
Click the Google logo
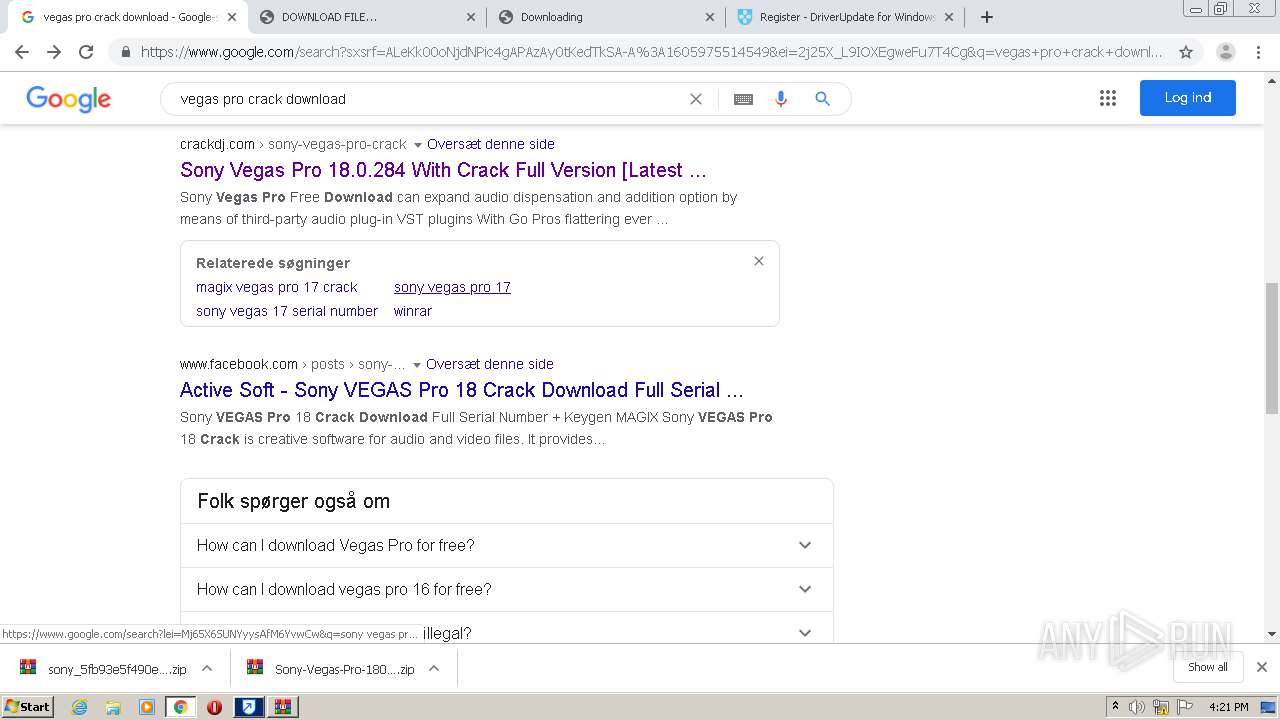pos(69,99)
